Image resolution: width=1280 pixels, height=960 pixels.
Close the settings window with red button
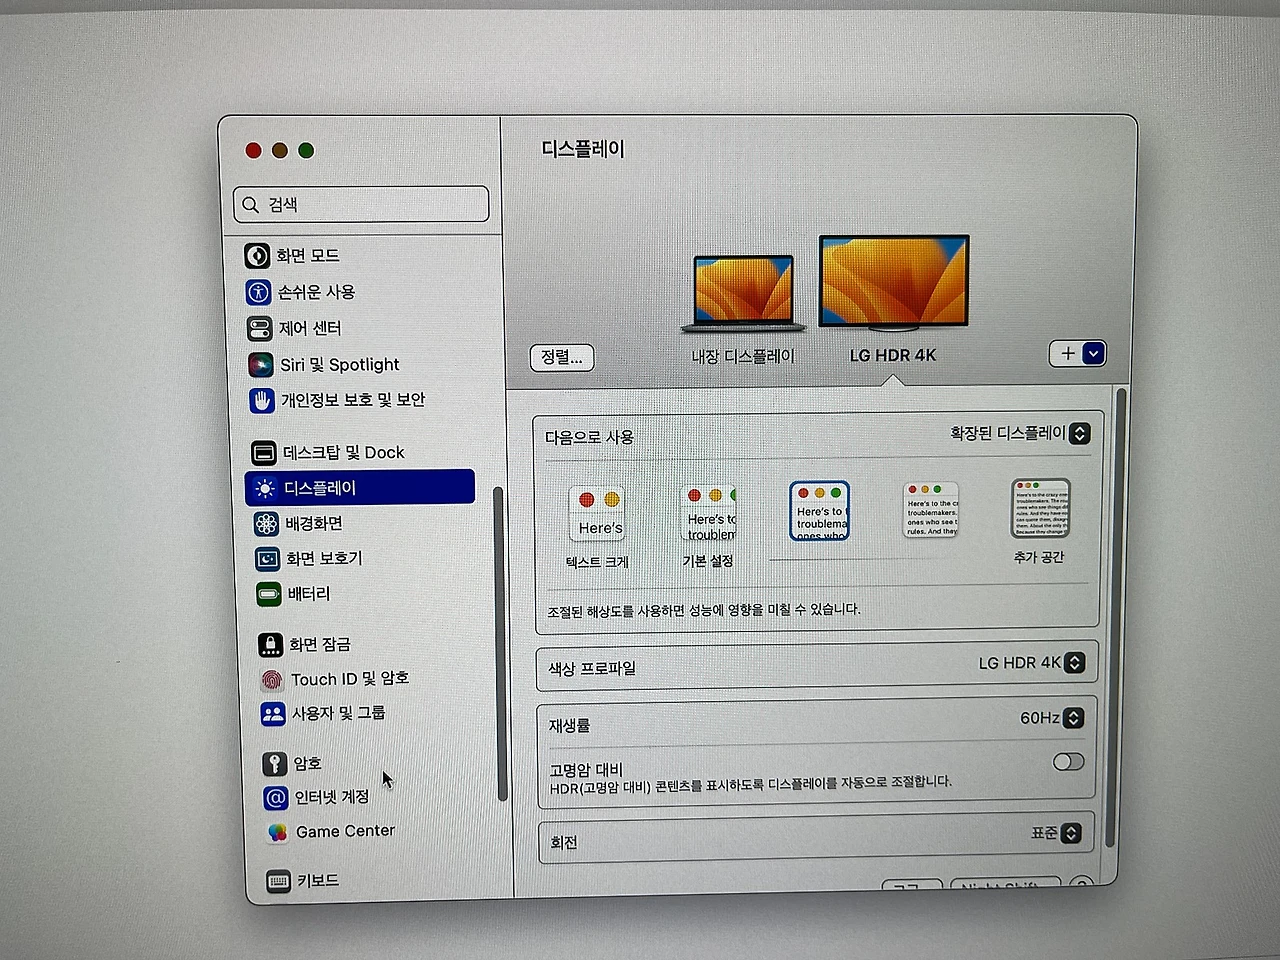pyautogui.click(x=253, y=150)
